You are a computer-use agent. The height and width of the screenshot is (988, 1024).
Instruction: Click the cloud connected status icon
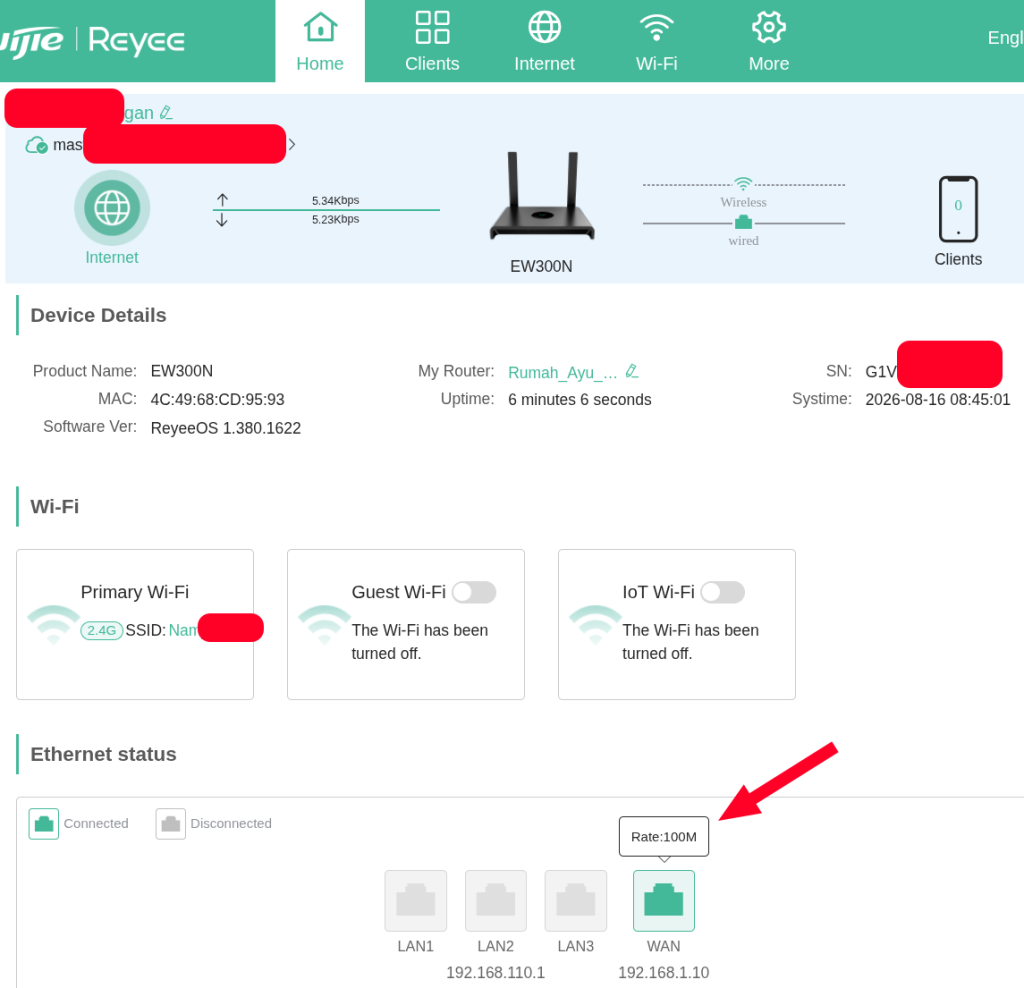point(36,145)
